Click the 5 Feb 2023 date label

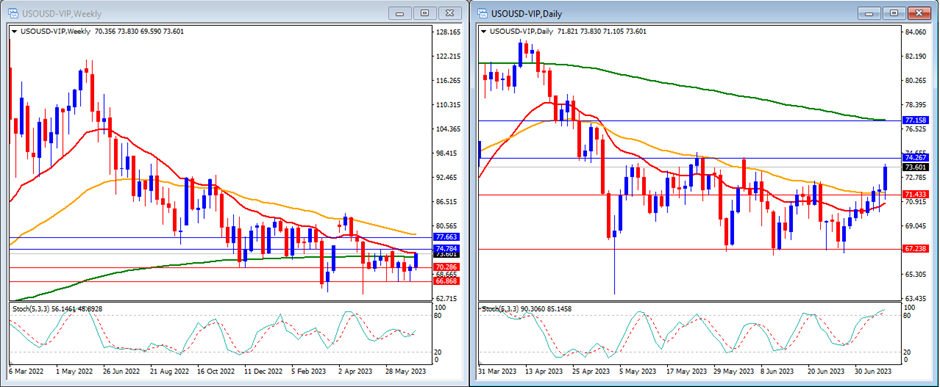309,371
